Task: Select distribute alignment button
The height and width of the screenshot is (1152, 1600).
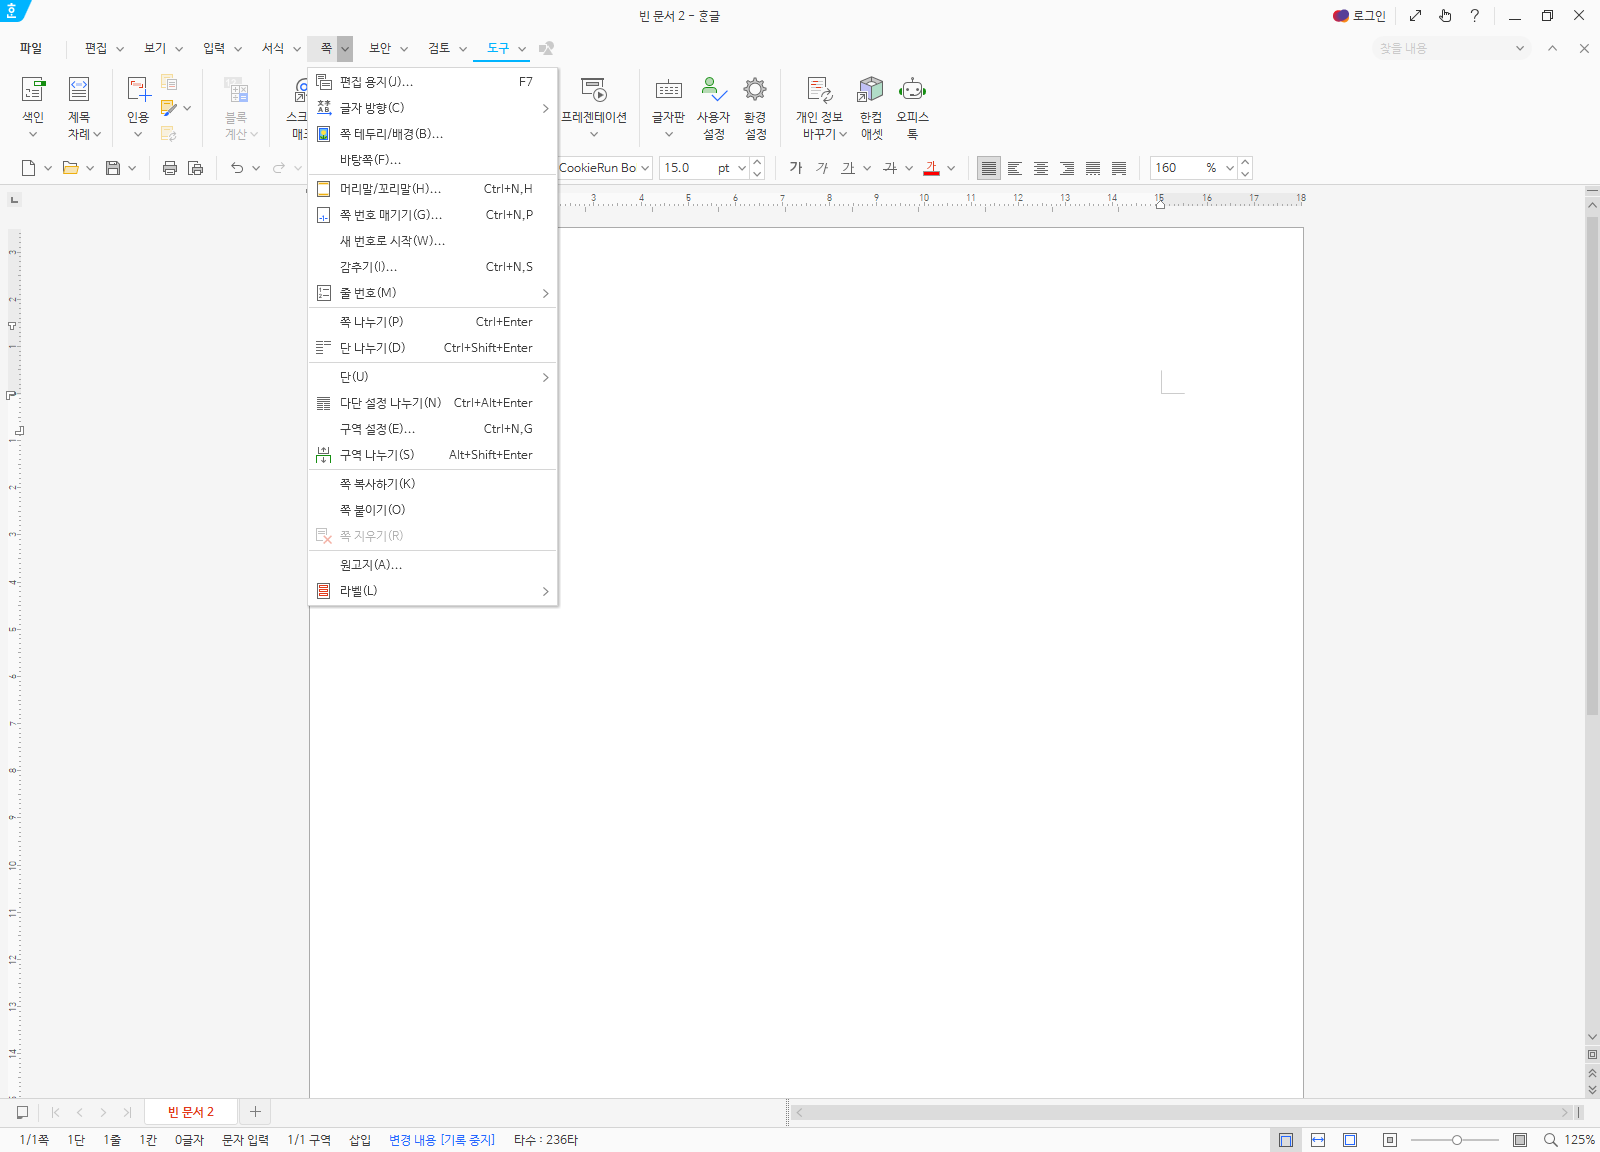Action: click(1093, 168)
